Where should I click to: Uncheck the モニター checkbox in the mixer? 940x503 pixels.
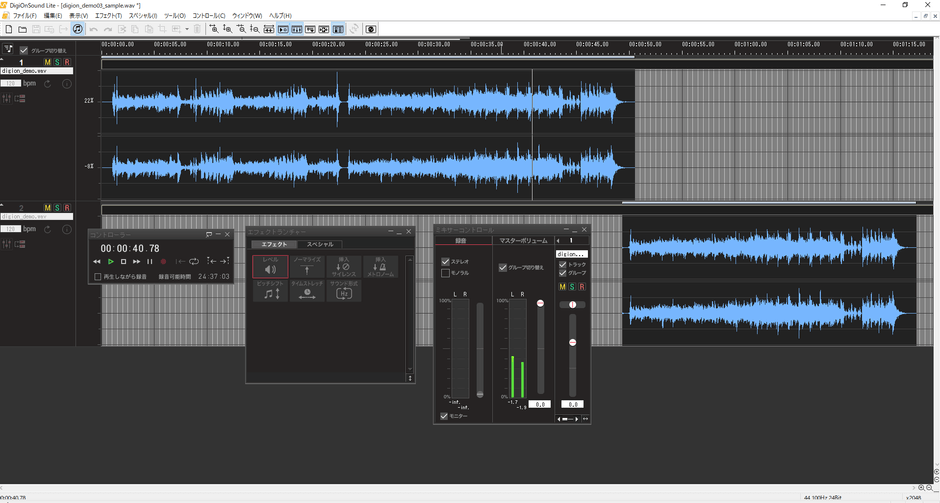[x=445, y=416]
